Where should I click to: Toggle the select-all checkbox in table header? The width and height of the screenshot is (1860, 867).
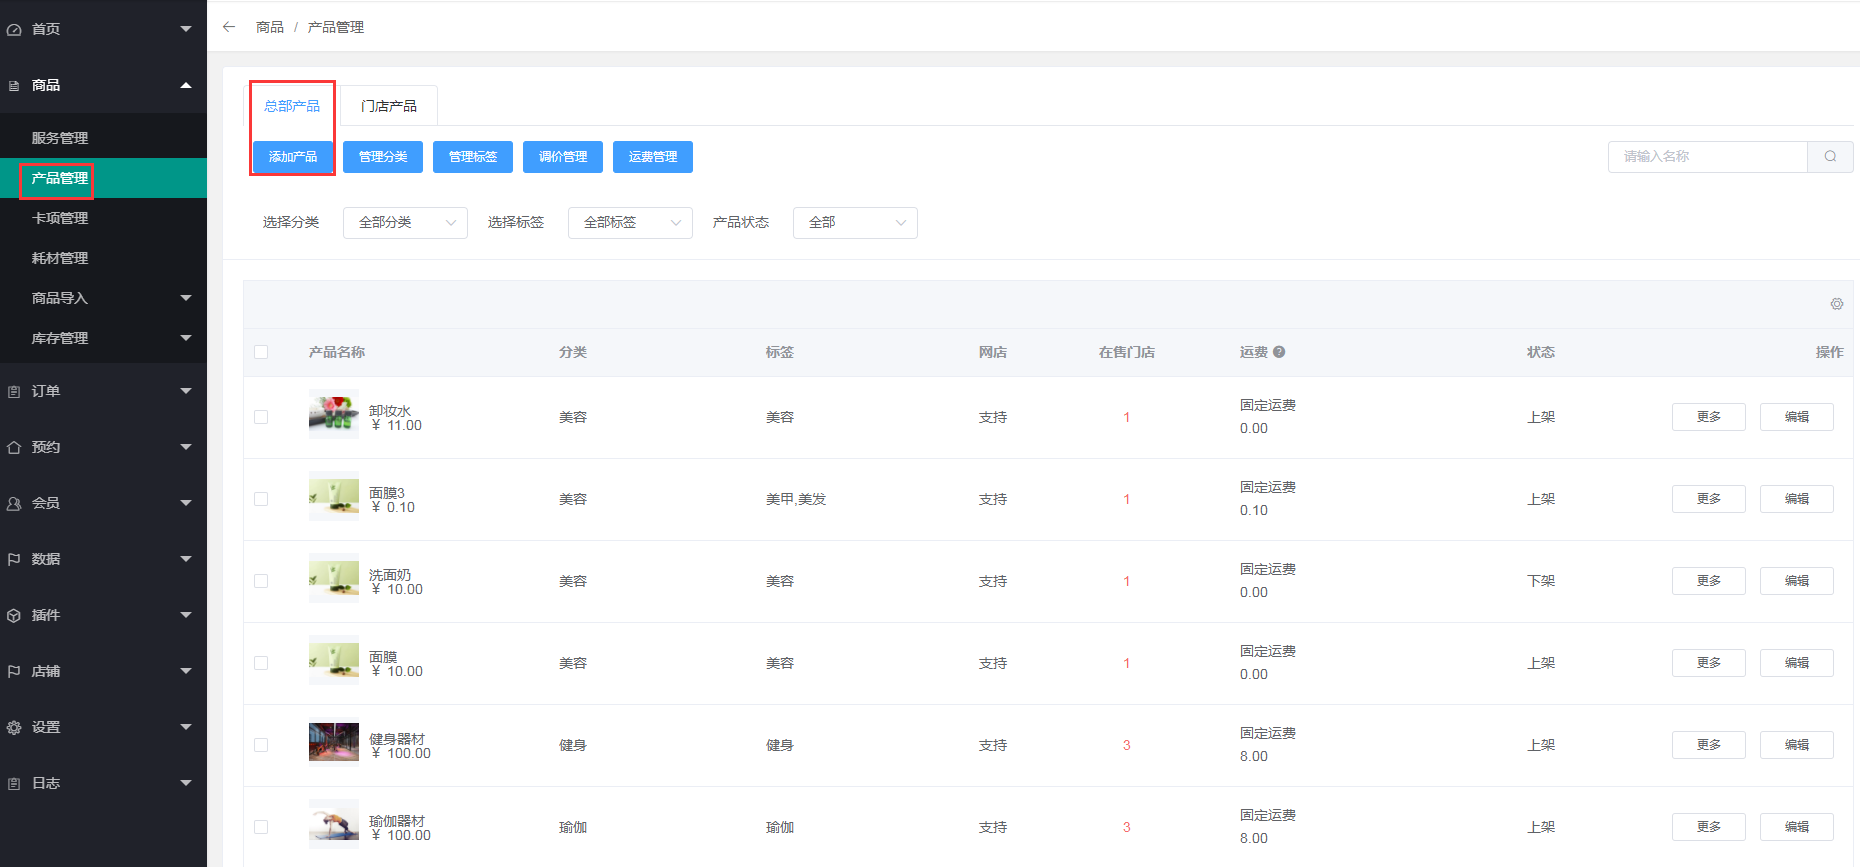pyautogui.click(x=261, y=352)
